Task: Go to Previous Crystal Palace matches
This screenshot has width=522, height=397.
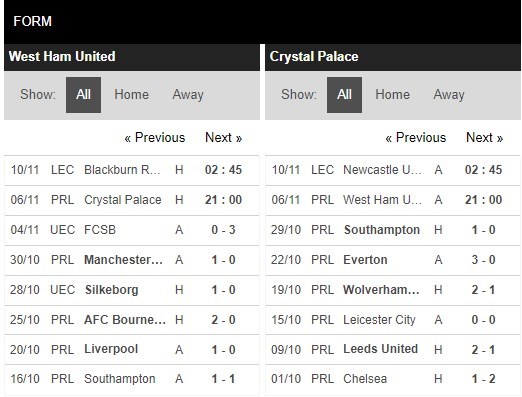Action: coord(416,137)
